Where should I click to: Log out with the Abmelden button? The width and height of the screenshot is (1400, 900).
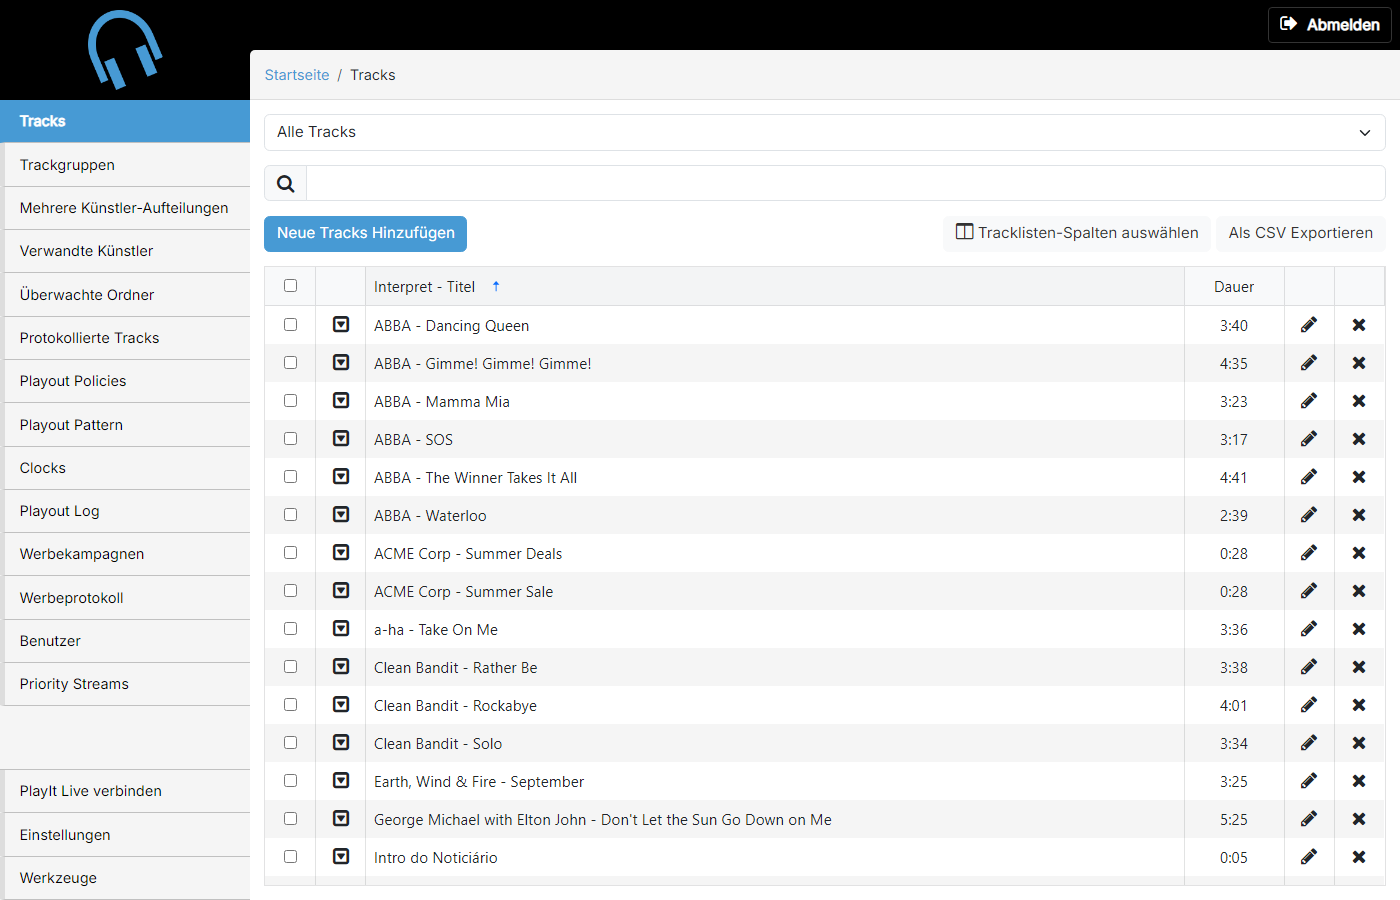coord(1330,25)
